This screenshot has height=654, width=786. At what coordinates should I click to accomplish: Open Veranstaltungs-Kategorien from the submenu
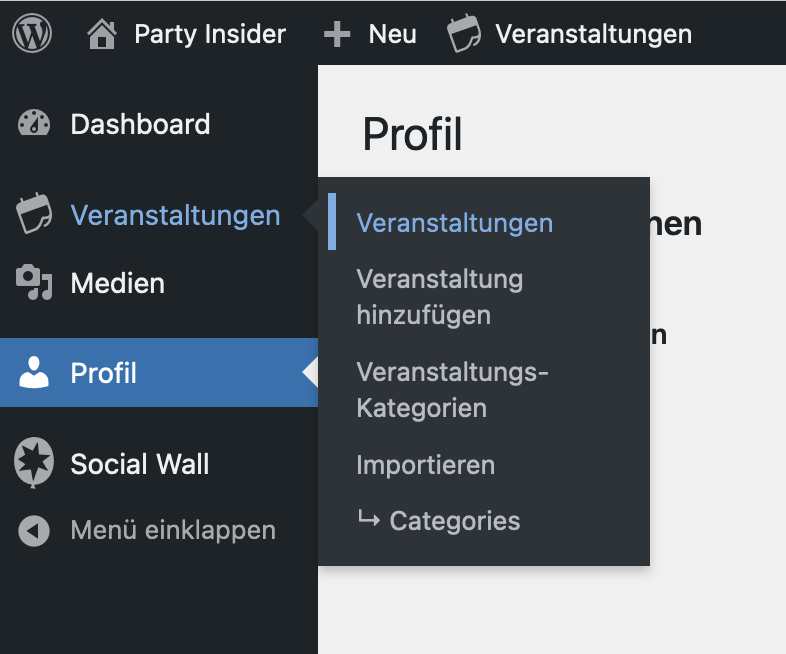(x=452, y=390)
